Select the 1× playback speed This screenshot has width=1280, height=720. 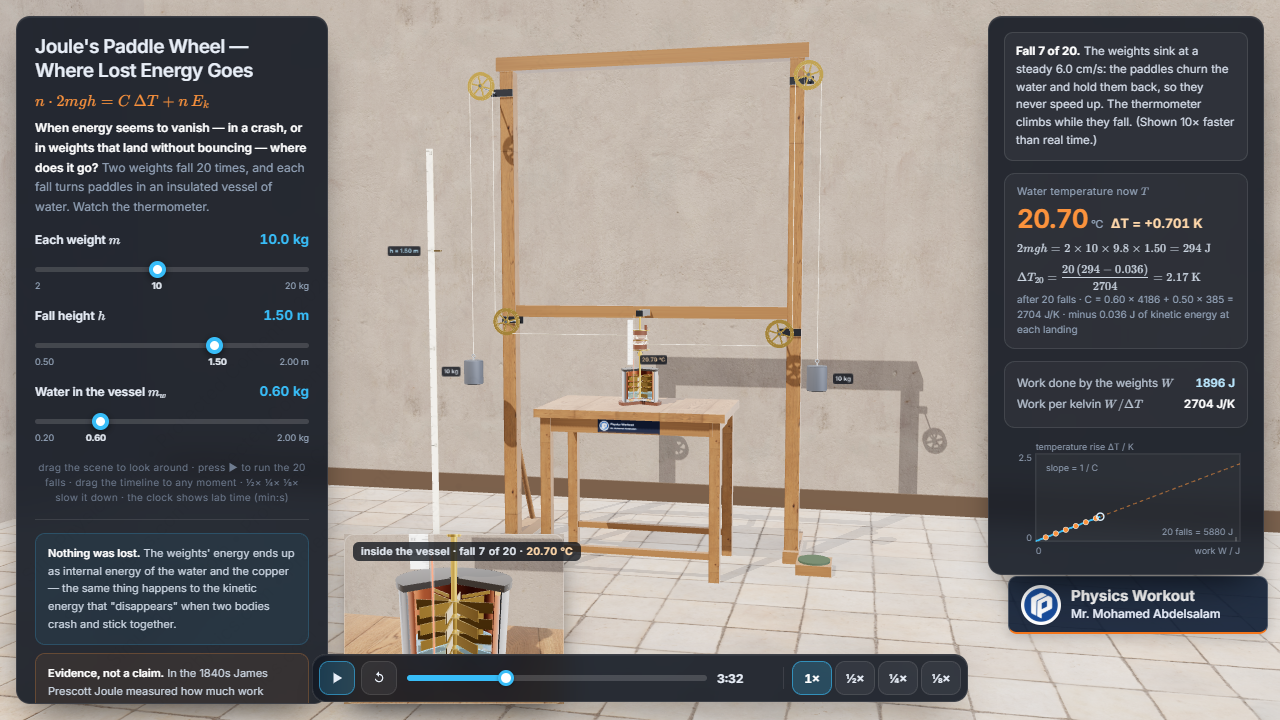click(812, 678)
